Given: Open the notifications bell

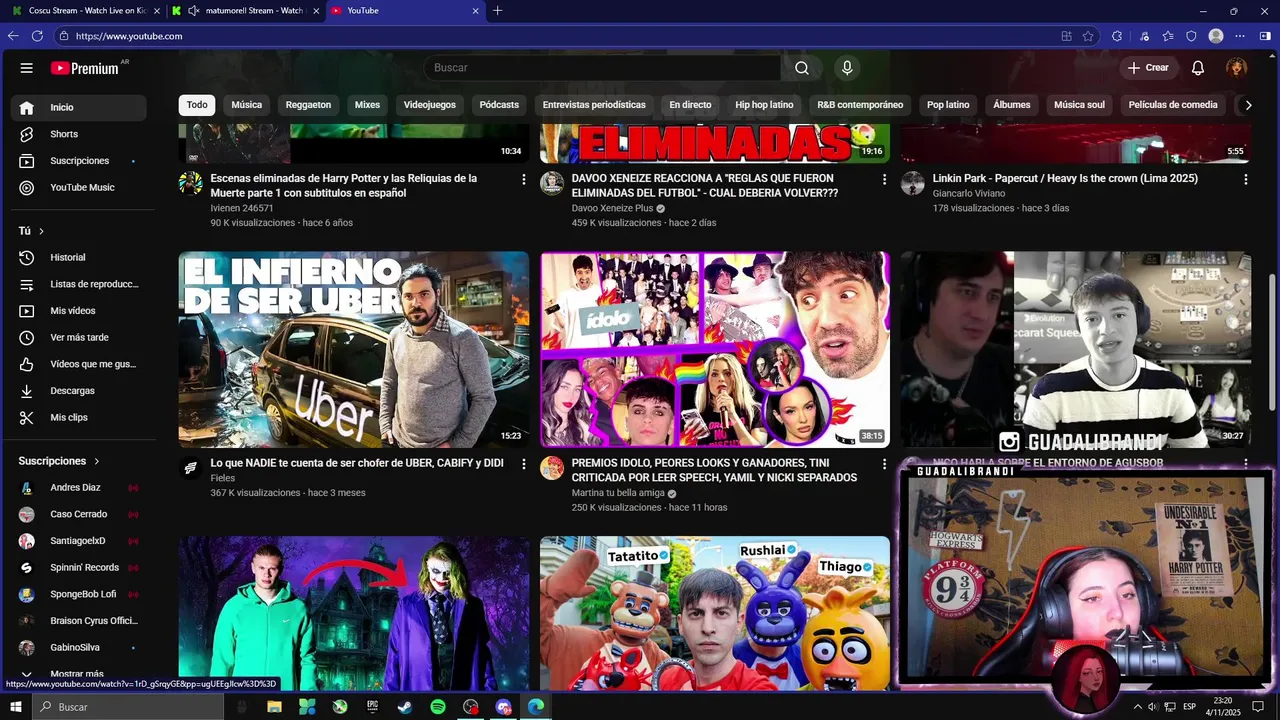Looking at the screenshot, I should pyautogui.click(x=1198, y=68).
